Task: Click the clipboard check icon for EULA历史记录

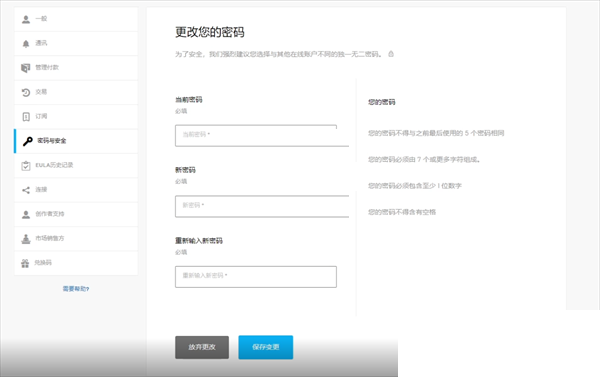Action: [x=26, y=166]
